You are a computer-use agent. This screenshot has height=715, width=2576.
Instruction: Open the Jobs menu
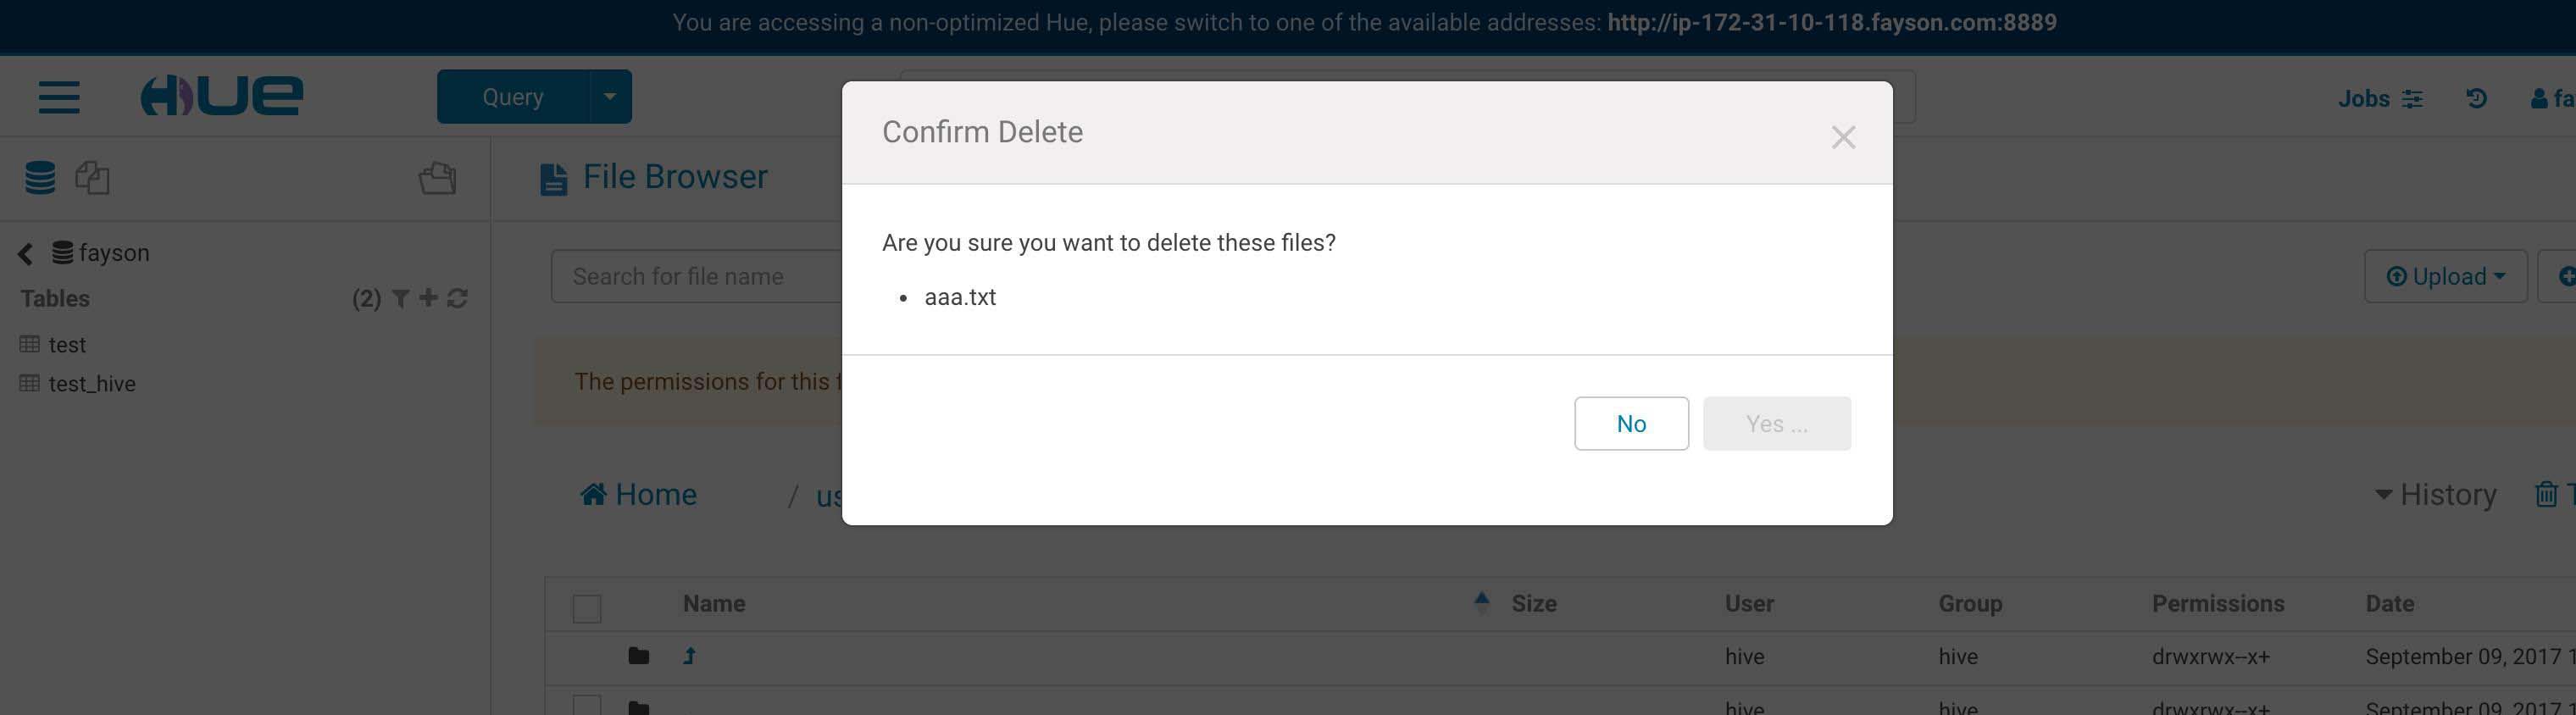pyautogui.click(x=2379, y=98)
